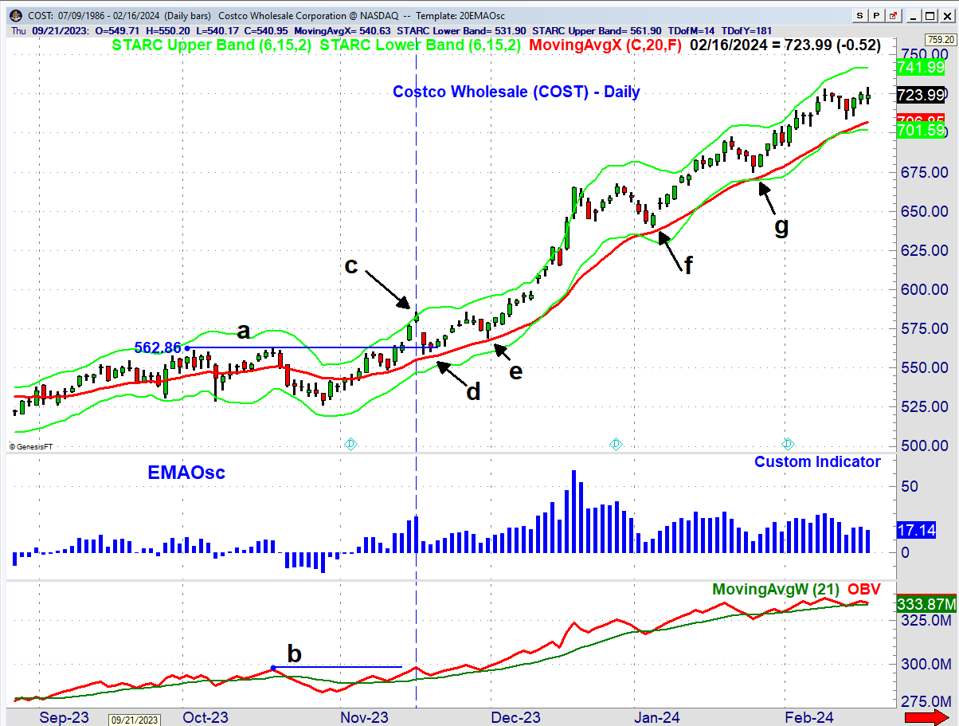Viewport: 959px width, 726px height.
Task: Click the MovingAvgW (21) label
Action: [776, 589]
